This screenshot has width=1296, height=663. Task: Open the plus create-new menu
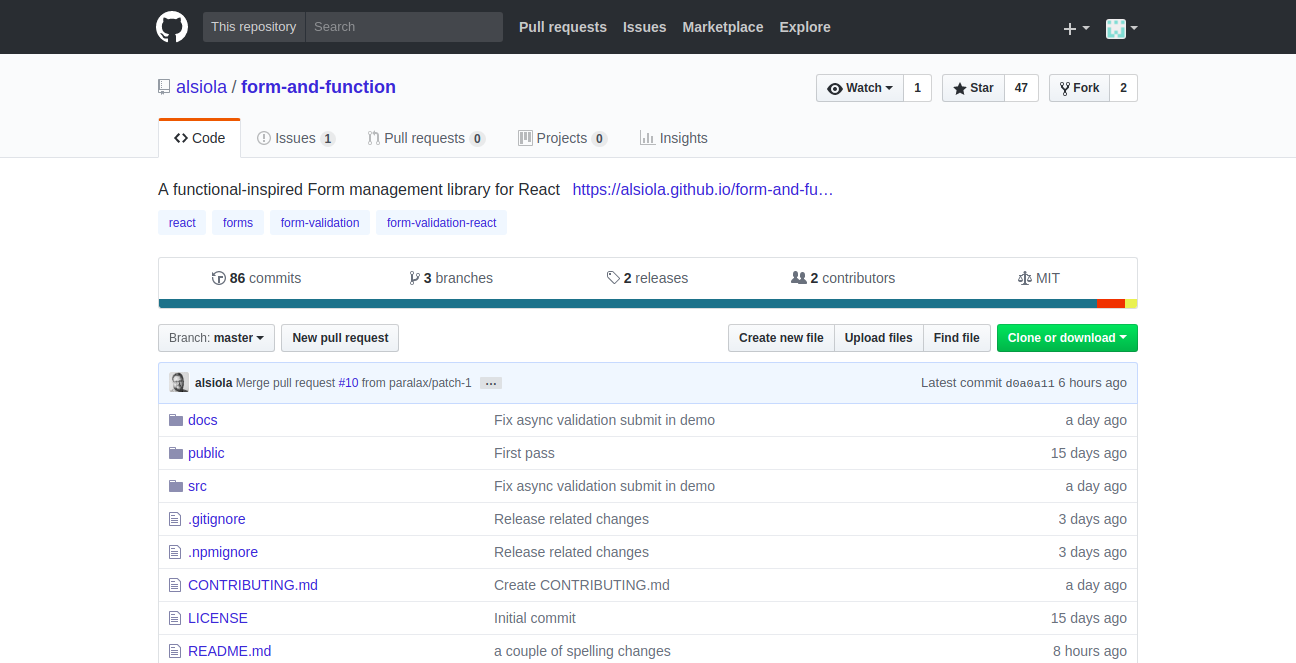pyautogui.click(x=1075, y=28)
